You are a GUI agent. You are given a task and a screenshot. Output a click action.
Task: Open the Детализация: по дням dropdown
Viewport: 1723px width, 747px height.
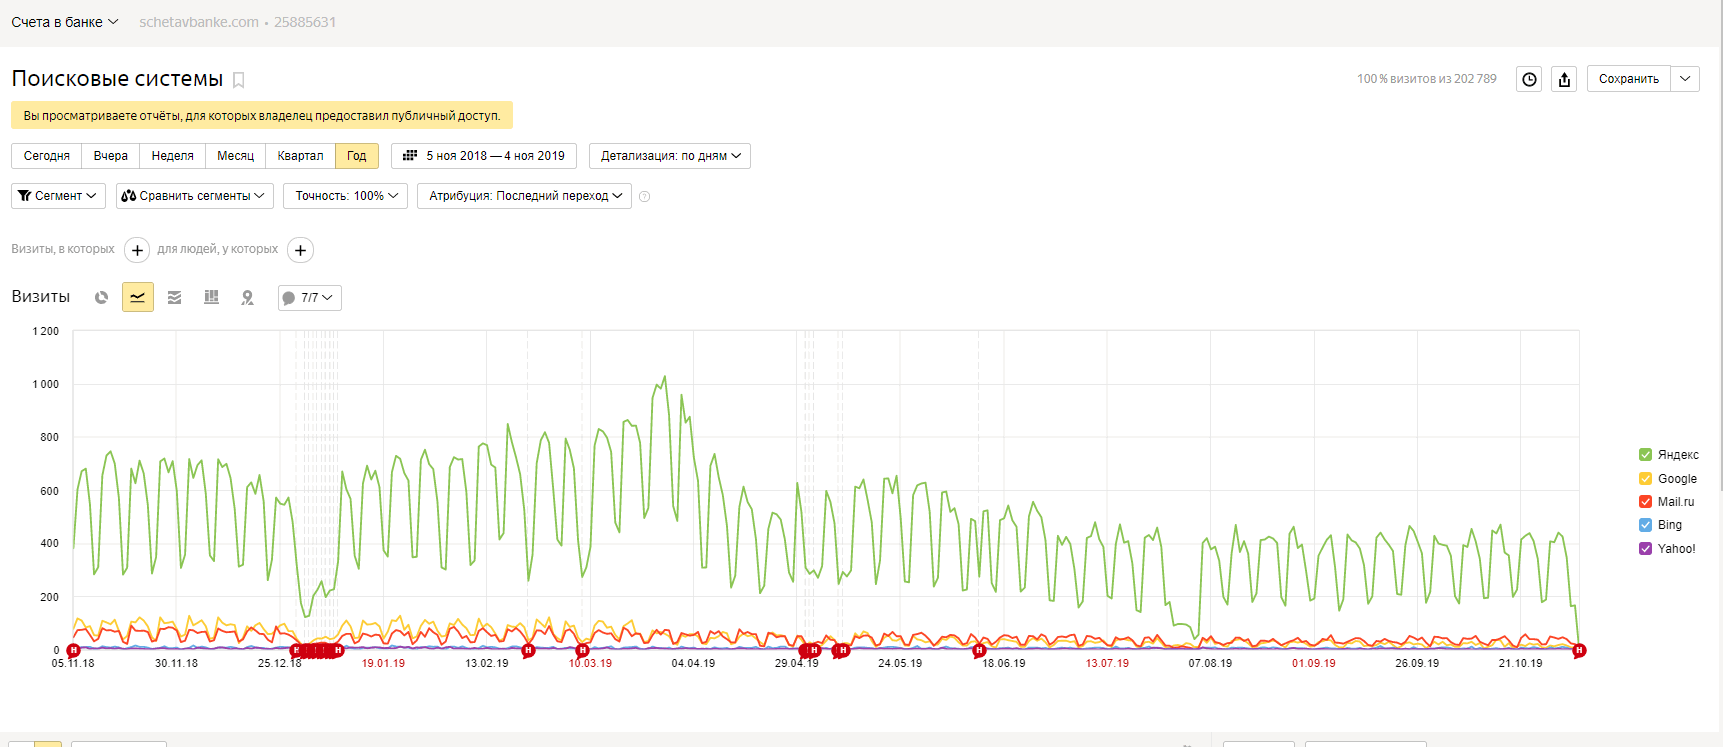tap(670, 156)
